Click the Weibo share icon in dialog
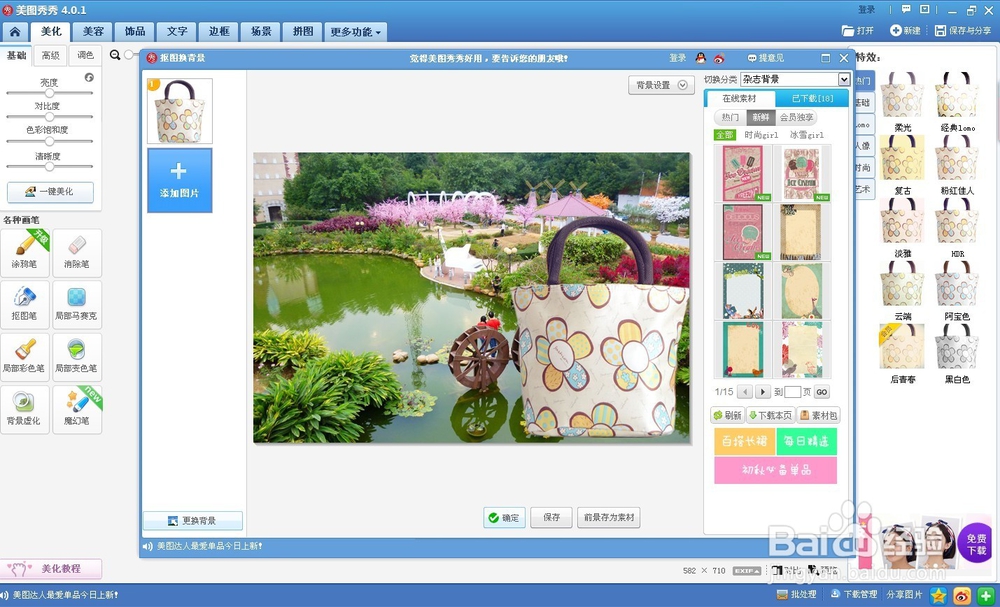Screen dimensions: 1000x607 719,58
